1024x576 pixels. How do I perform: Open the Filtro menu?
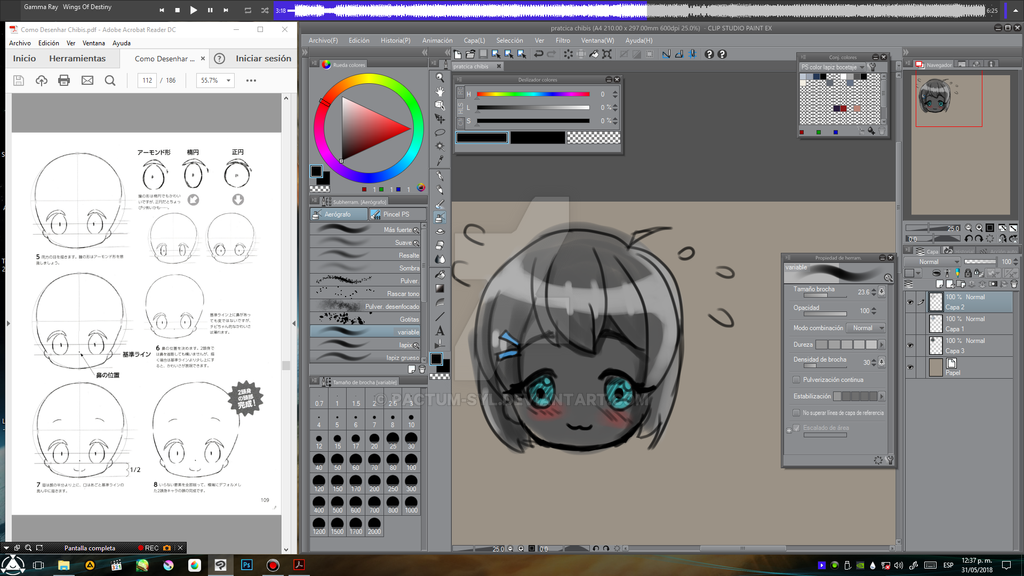tap(562, 40)
